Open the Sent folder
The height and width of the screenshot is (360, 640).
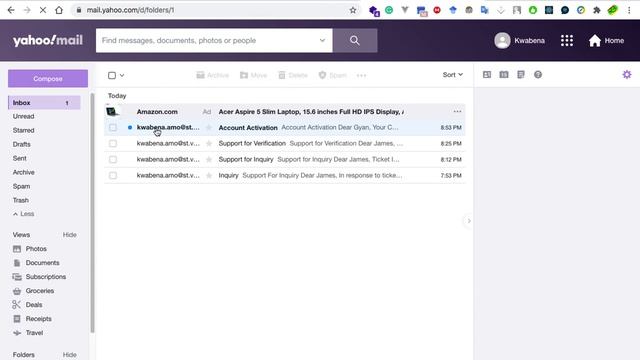click(x=19, y=158)
